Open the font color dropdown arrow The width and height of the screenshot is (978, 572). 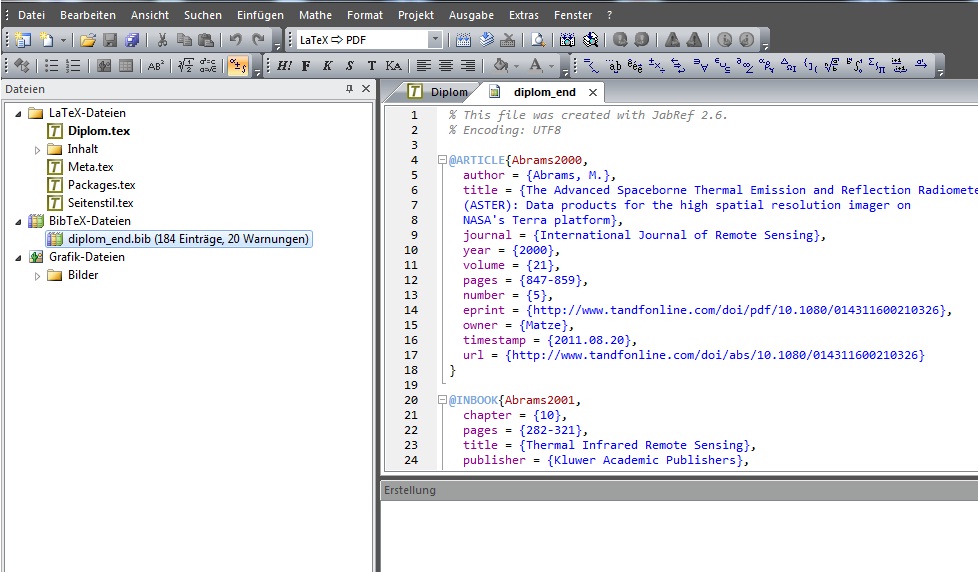click(553, 66)
